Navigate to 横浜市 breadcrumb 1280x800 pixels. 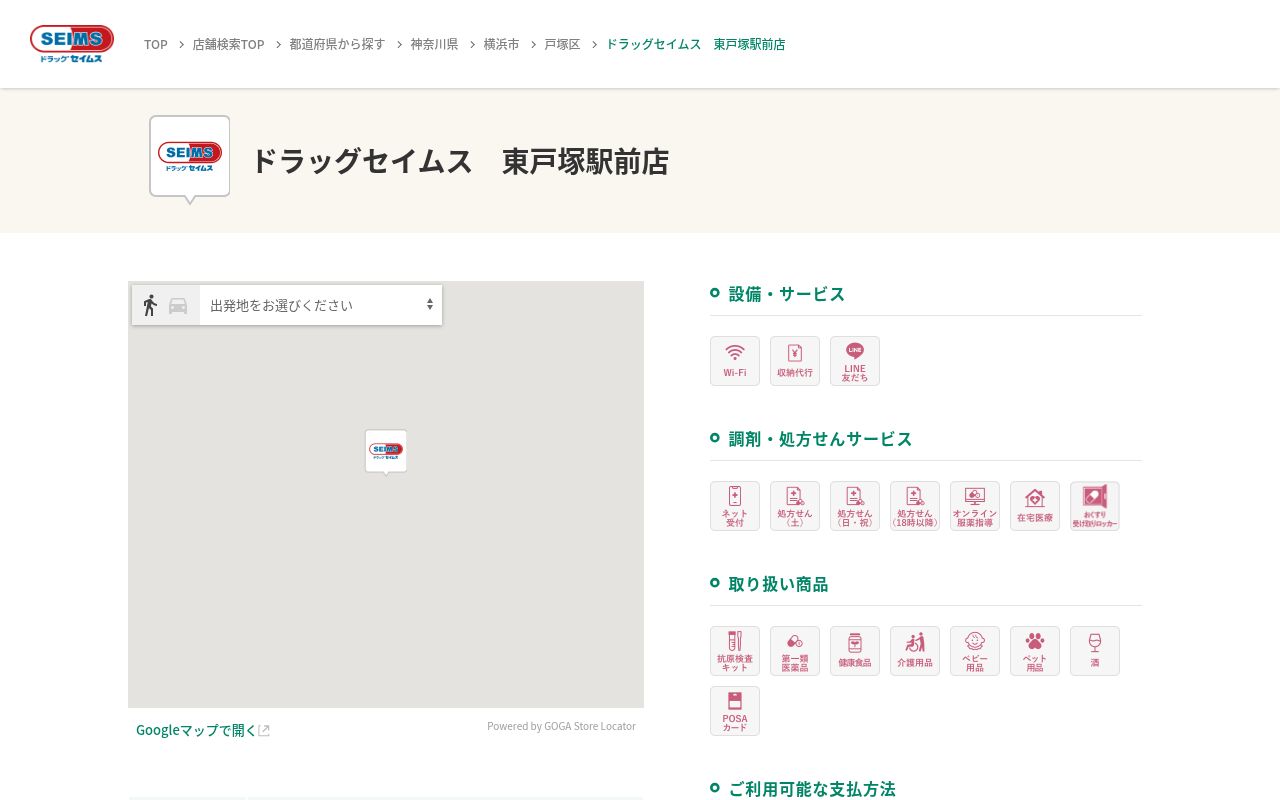(501, 44)
